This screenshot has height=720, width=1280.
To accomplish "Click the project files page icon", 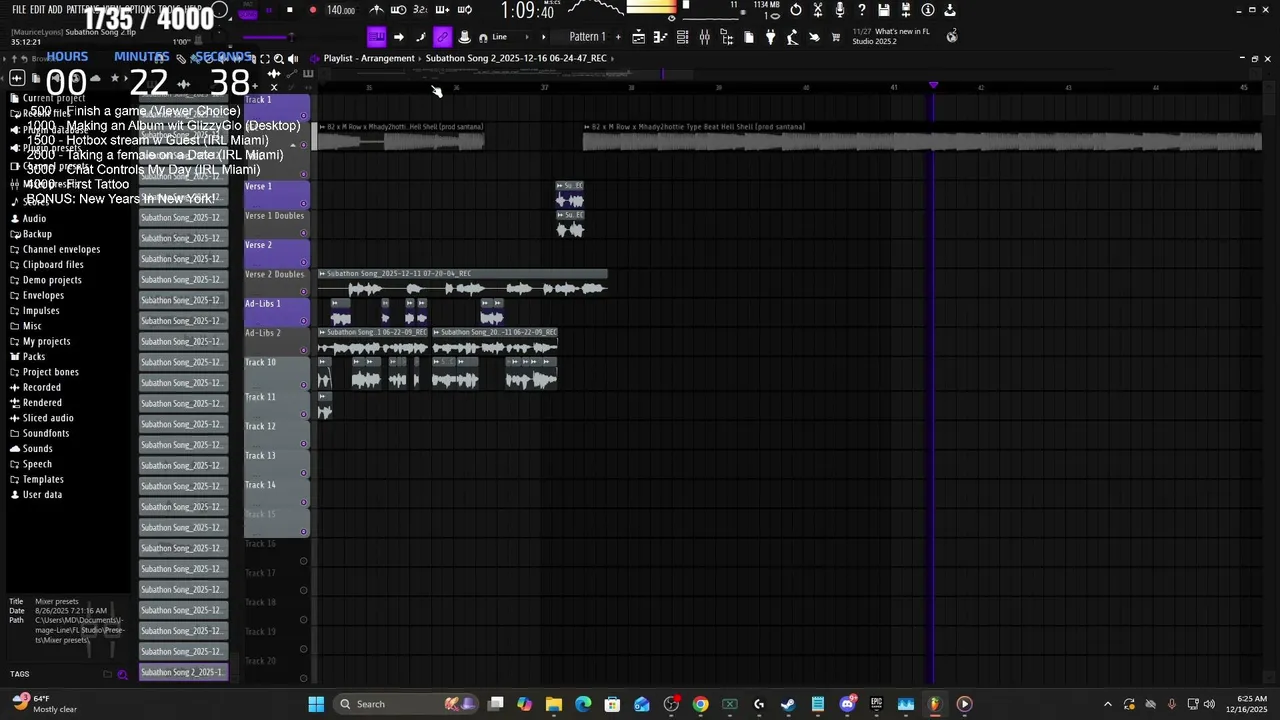I will [748, 37].
